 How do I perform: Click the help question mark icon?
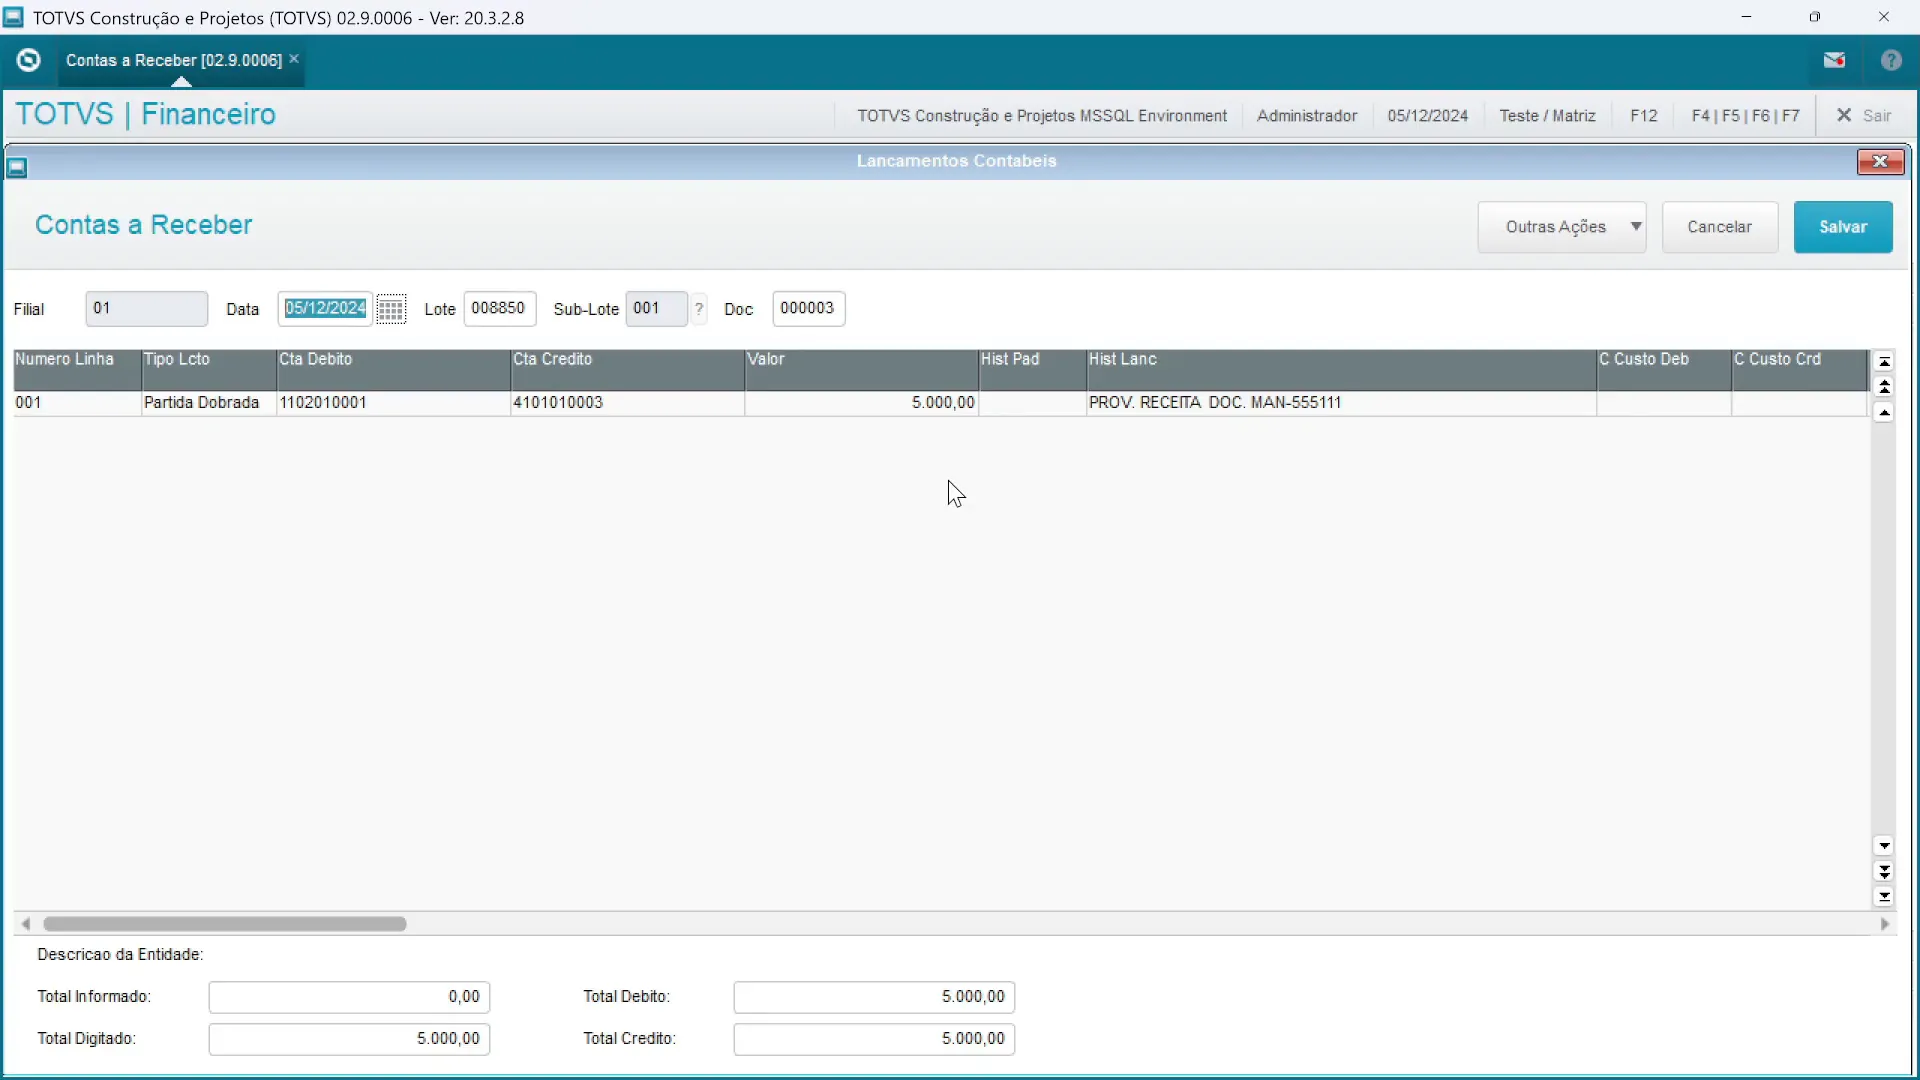coord(1891,60)
